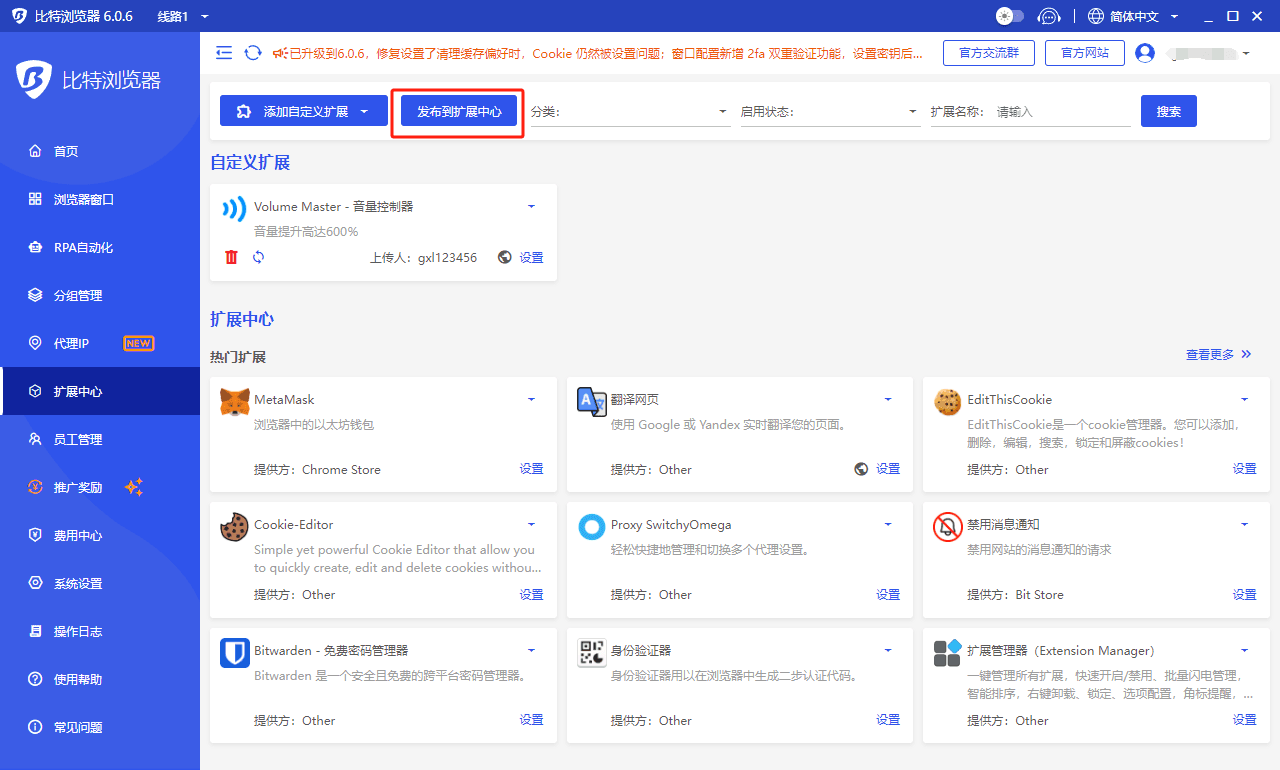Image resolution: width=1280 pixels, height=770 pixels.
Task: Click 添加自定义扩展 button
Action: point(304,111)
